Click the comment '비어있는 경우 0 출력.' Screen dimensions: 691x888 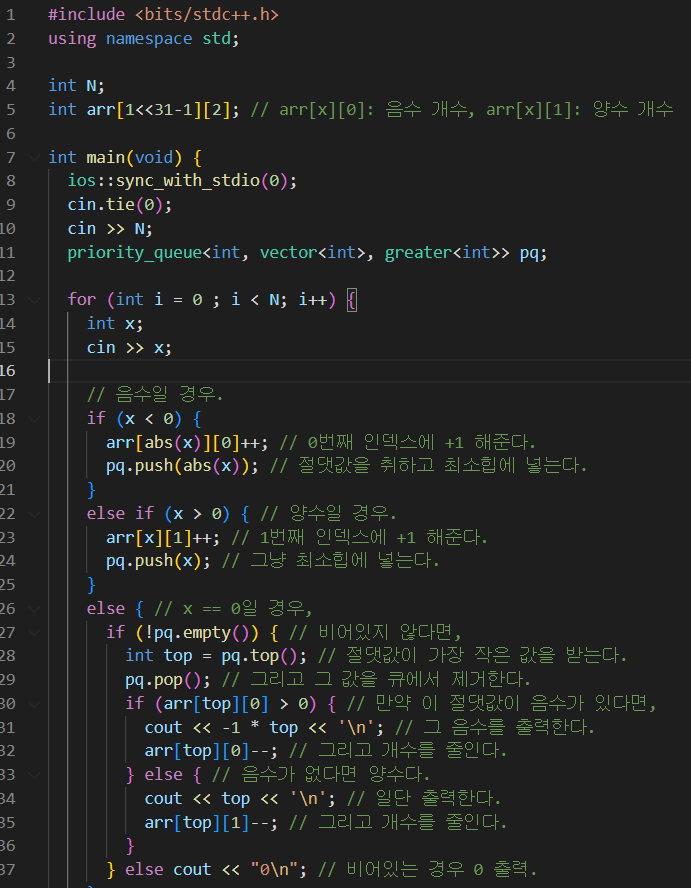441,869
